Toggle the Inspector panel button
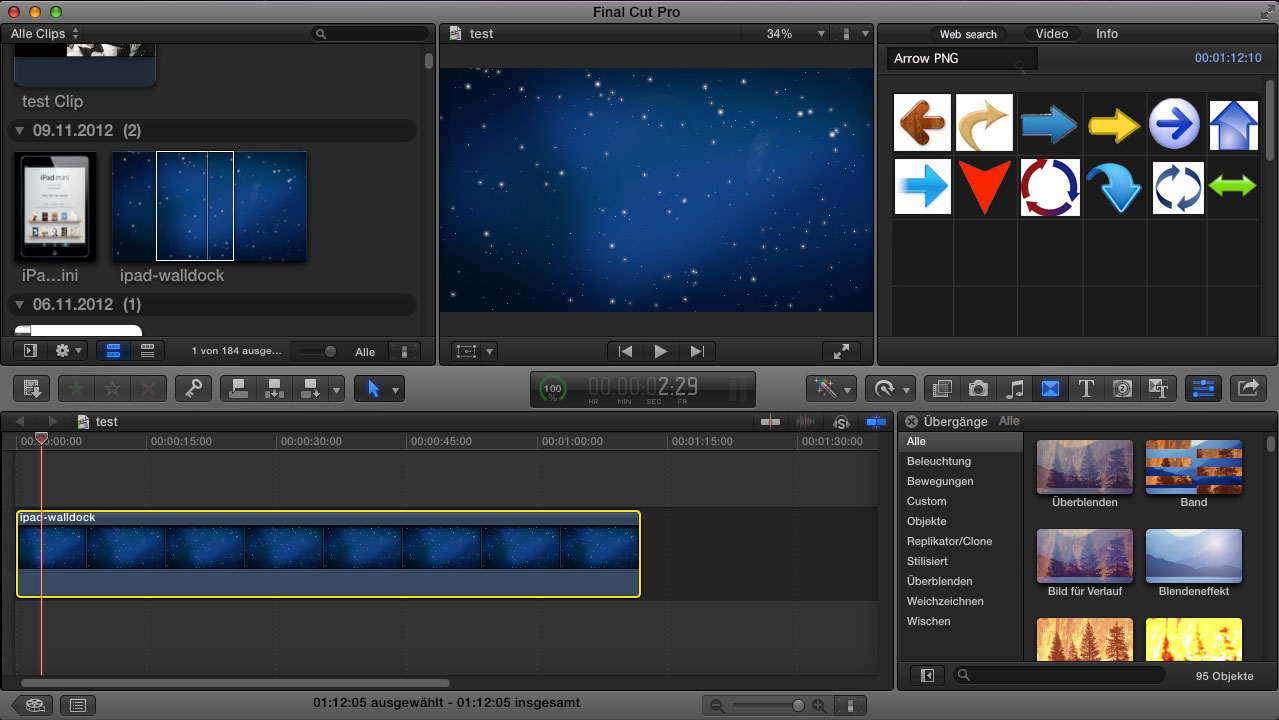 point(1202,388)
